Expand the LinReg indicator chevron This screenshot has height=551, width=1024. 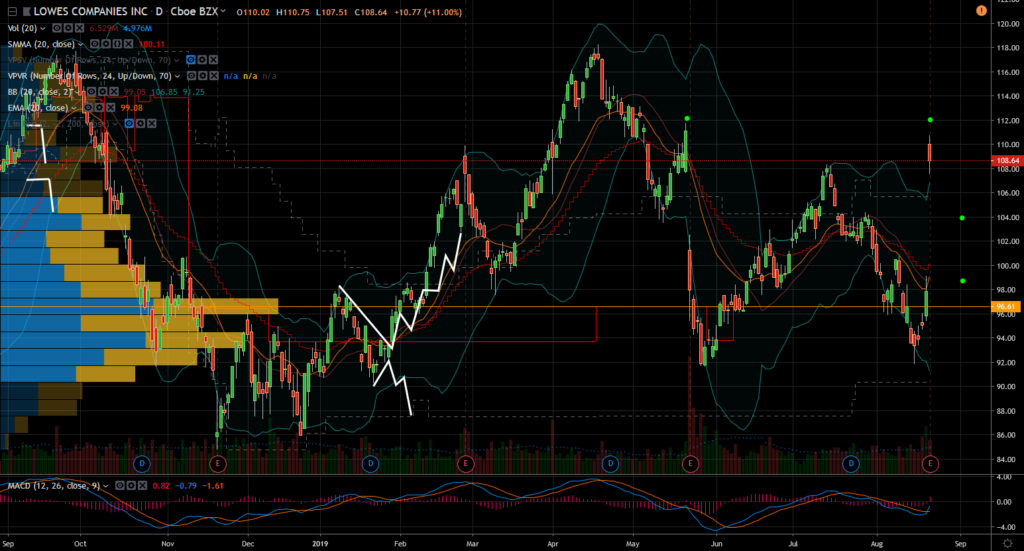tap(115, 124)
